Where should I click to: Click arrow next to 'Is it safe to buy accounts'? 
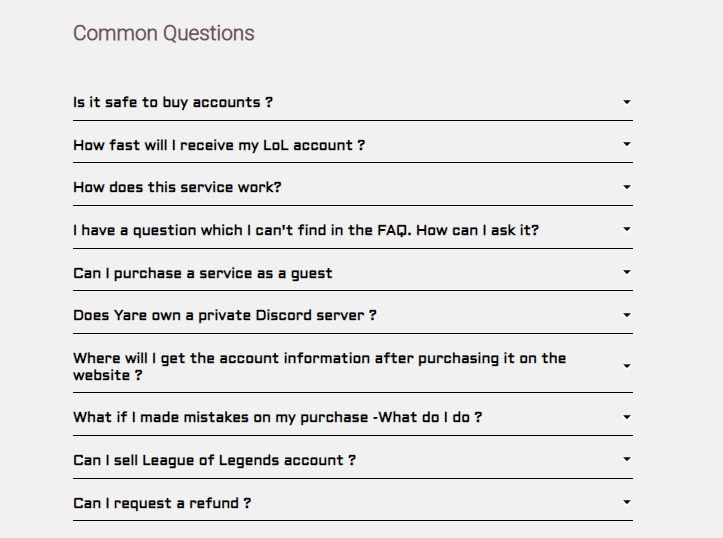tap(627, 102)
